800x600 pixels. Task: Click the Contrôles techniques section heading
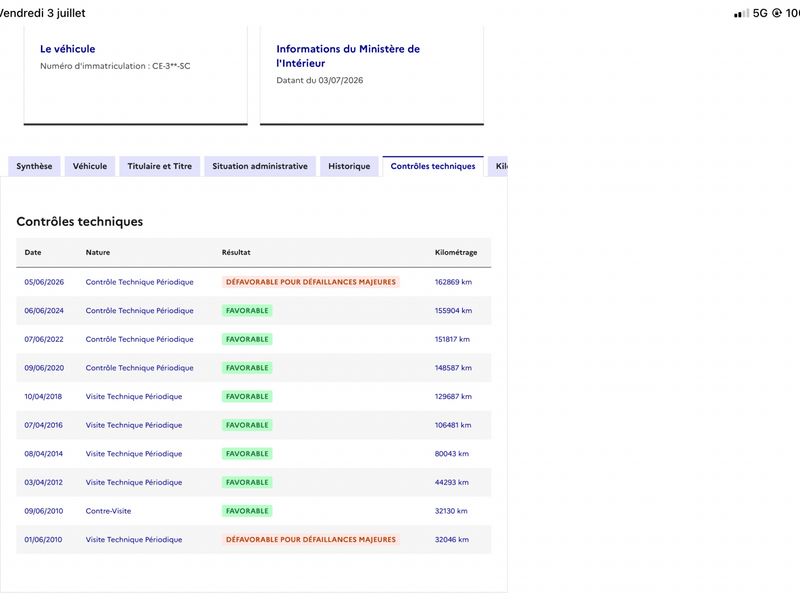[x=80, y=221]
